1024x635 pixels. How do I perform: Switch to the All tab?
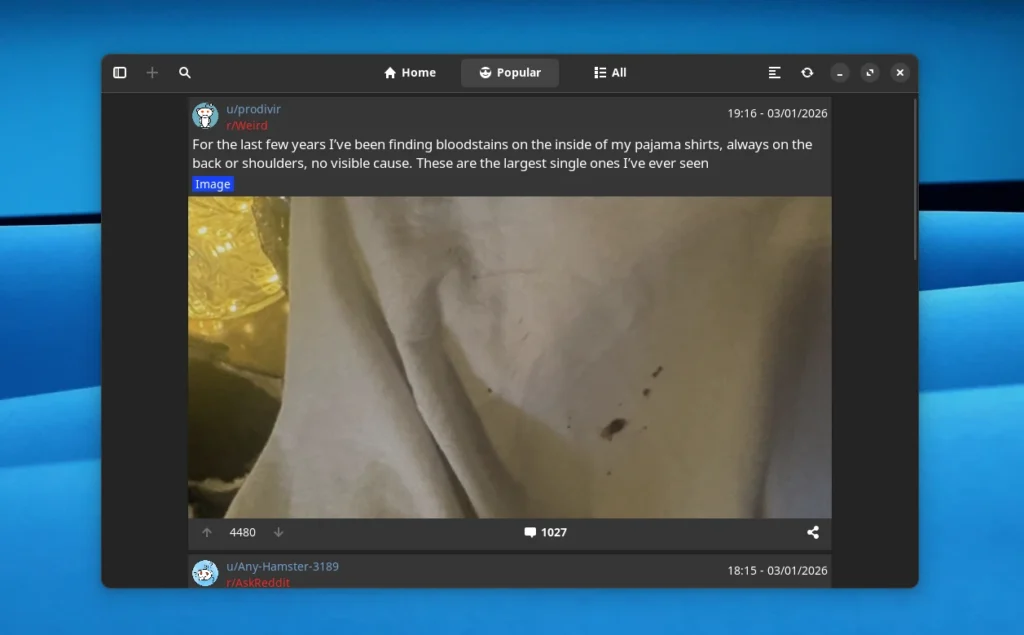pos(610,73)
